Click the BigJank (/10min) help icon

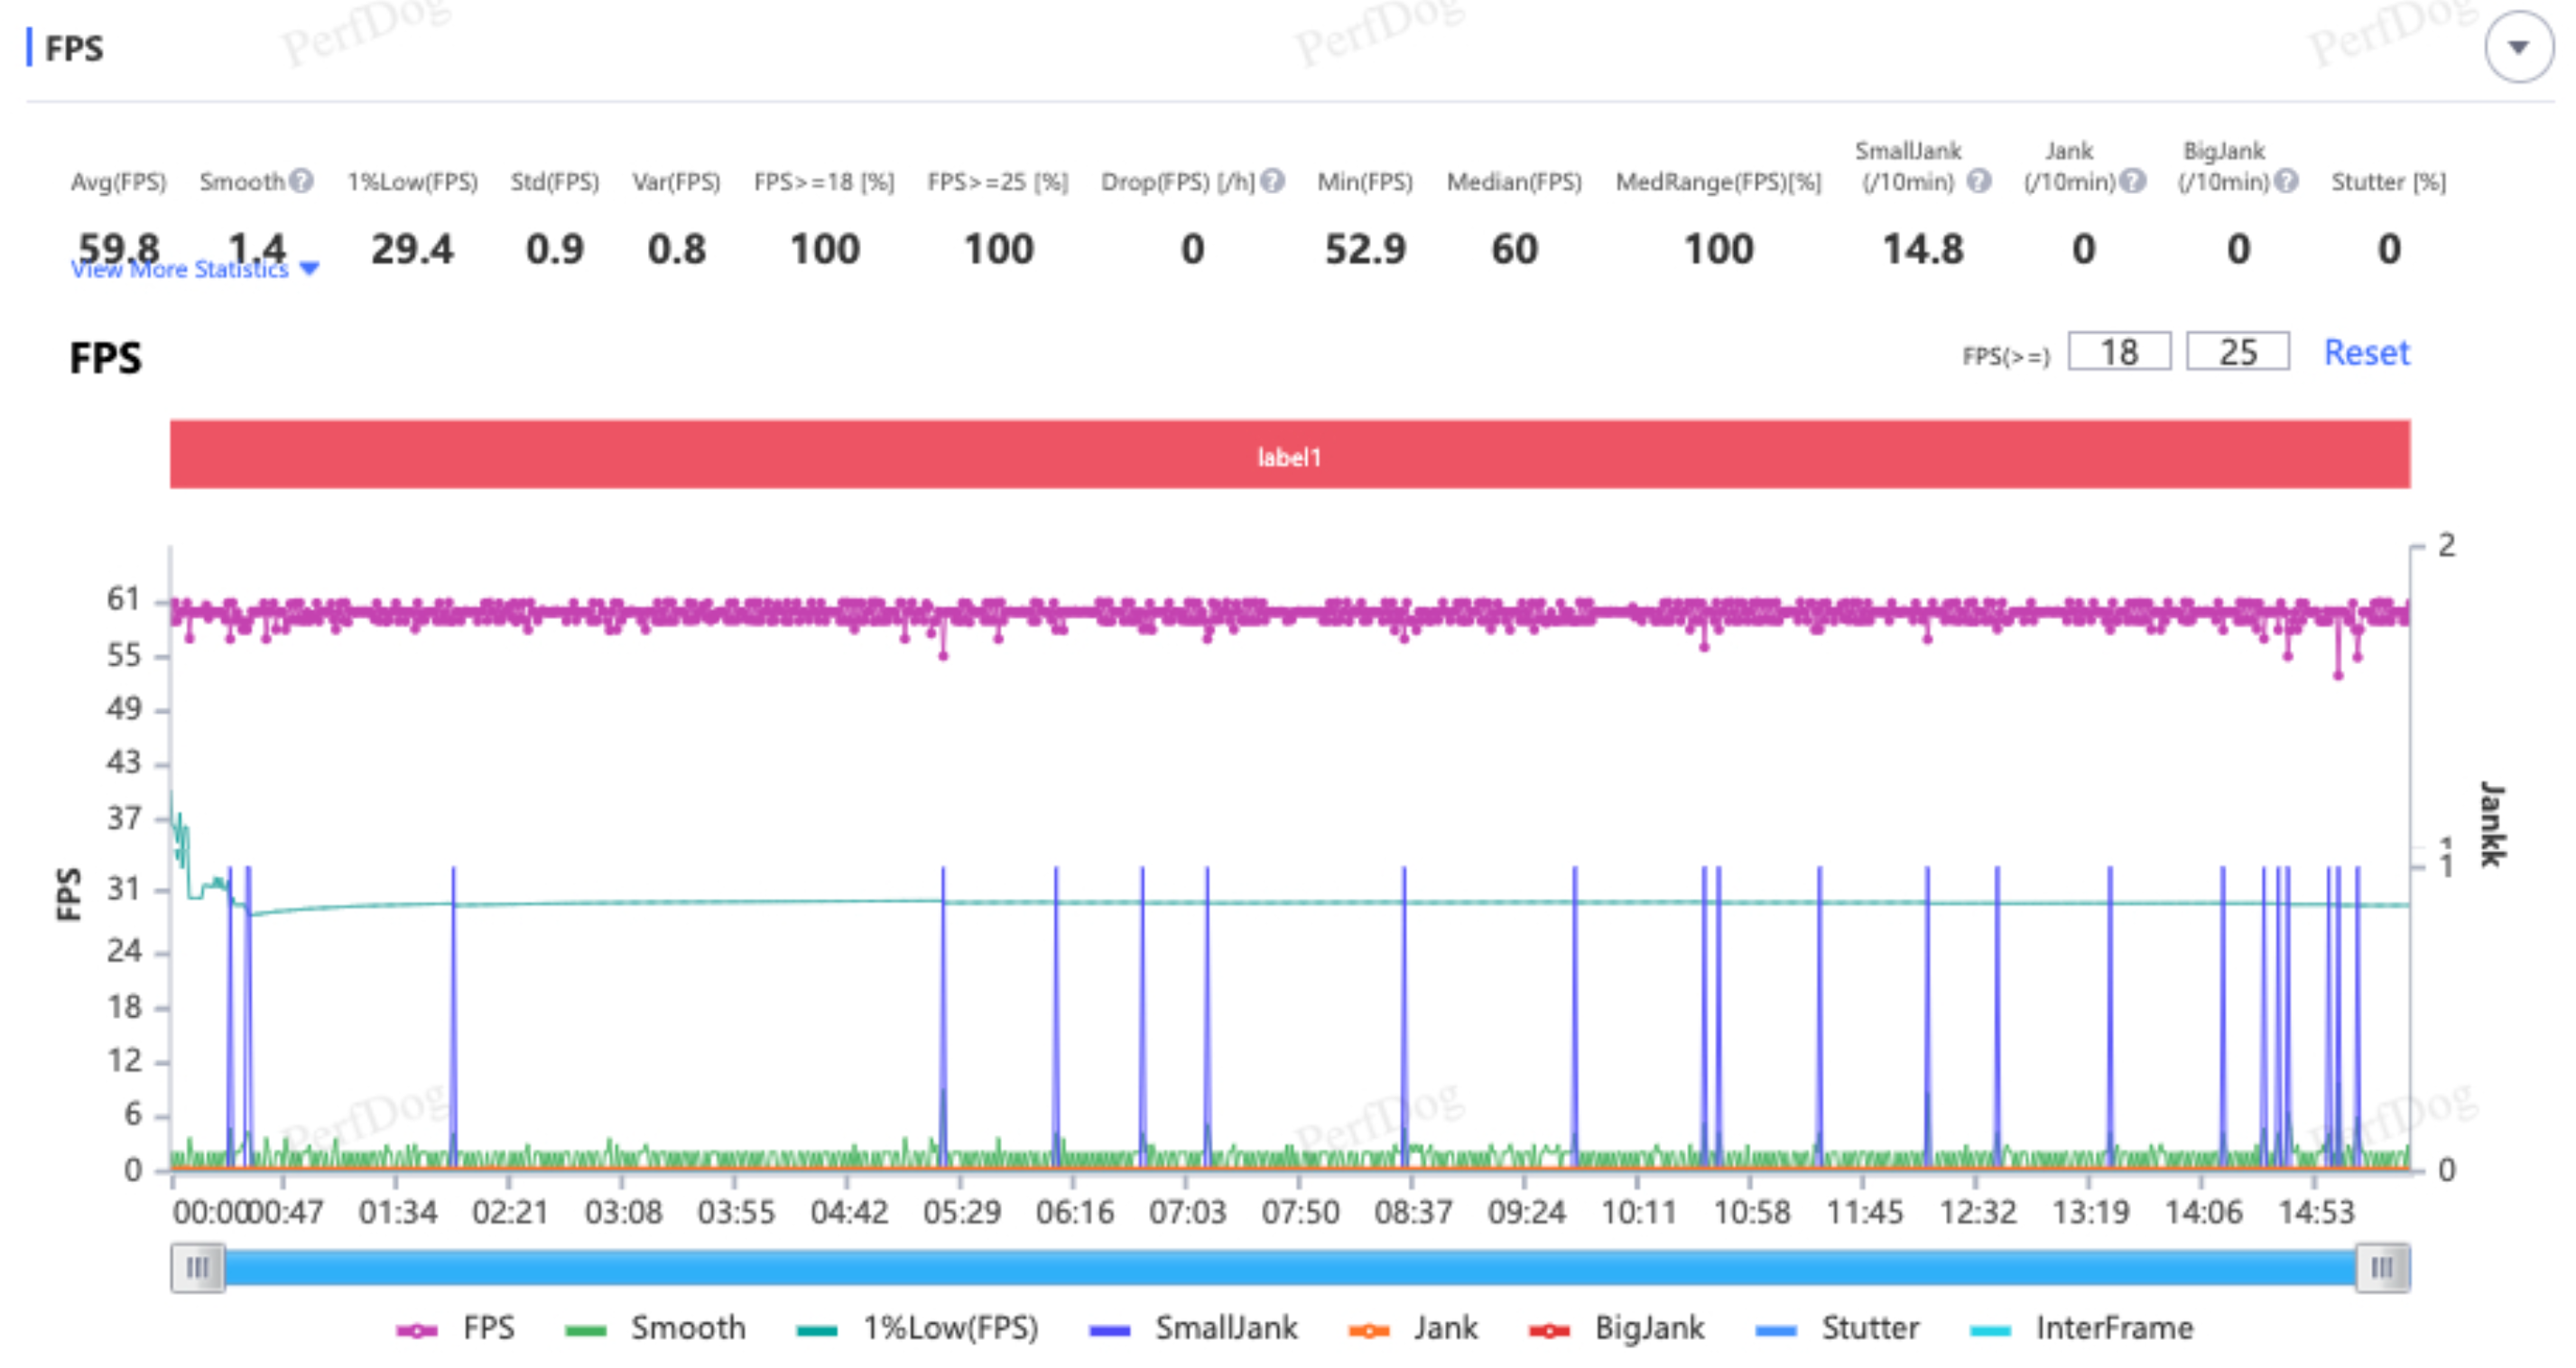(x=2286, y=181)
